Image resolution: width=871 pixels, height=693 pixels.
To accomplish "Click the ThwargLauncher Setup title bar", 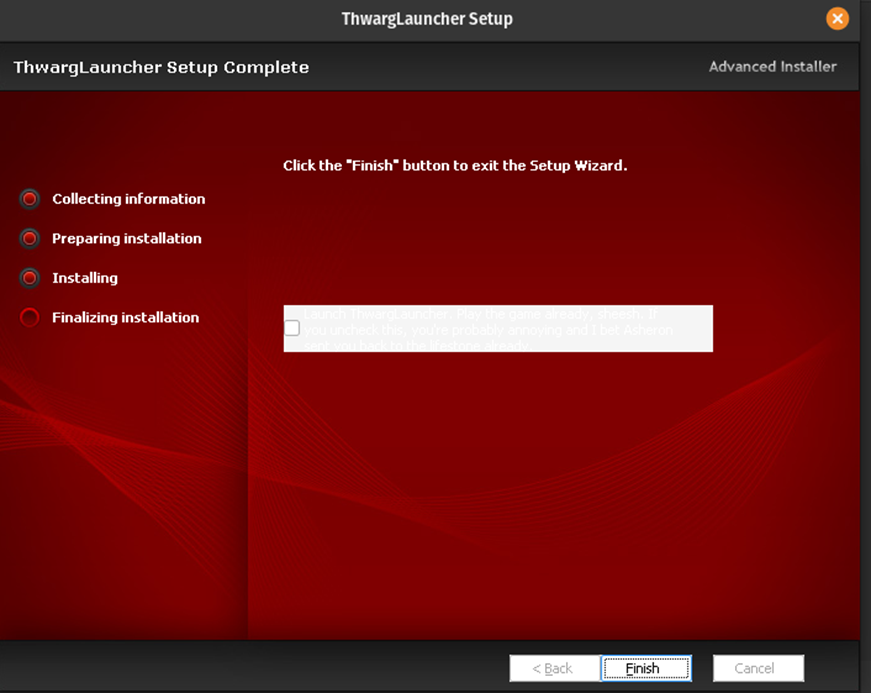I will click(x=427, y=19).
